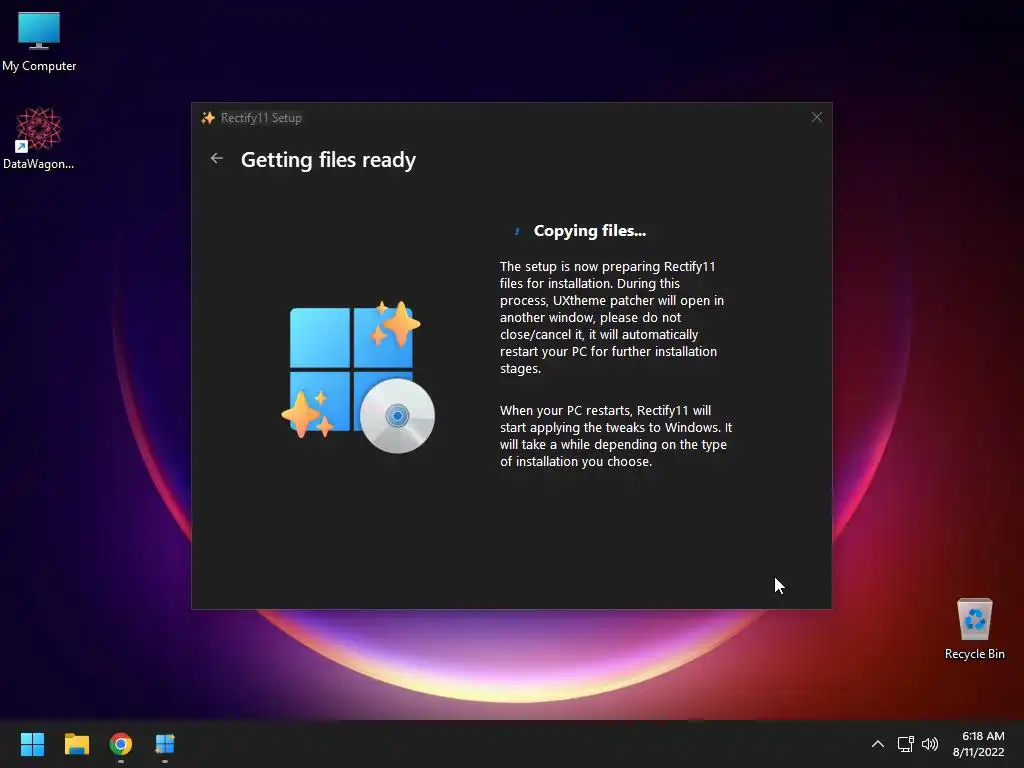Show hidden system tray icons
The image size is (1024, 768).
point(878,744)
